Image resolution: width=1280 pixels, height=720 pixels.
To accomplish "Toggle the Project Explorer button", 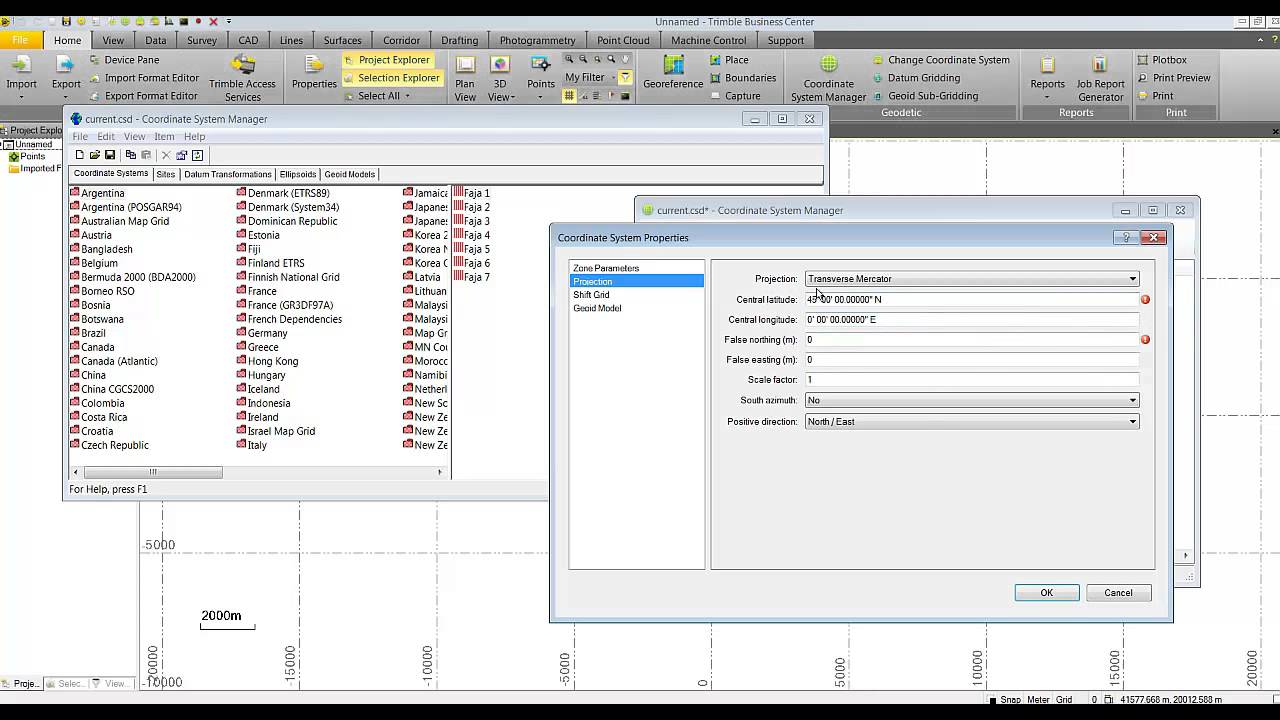I will (x=386, y=60).
